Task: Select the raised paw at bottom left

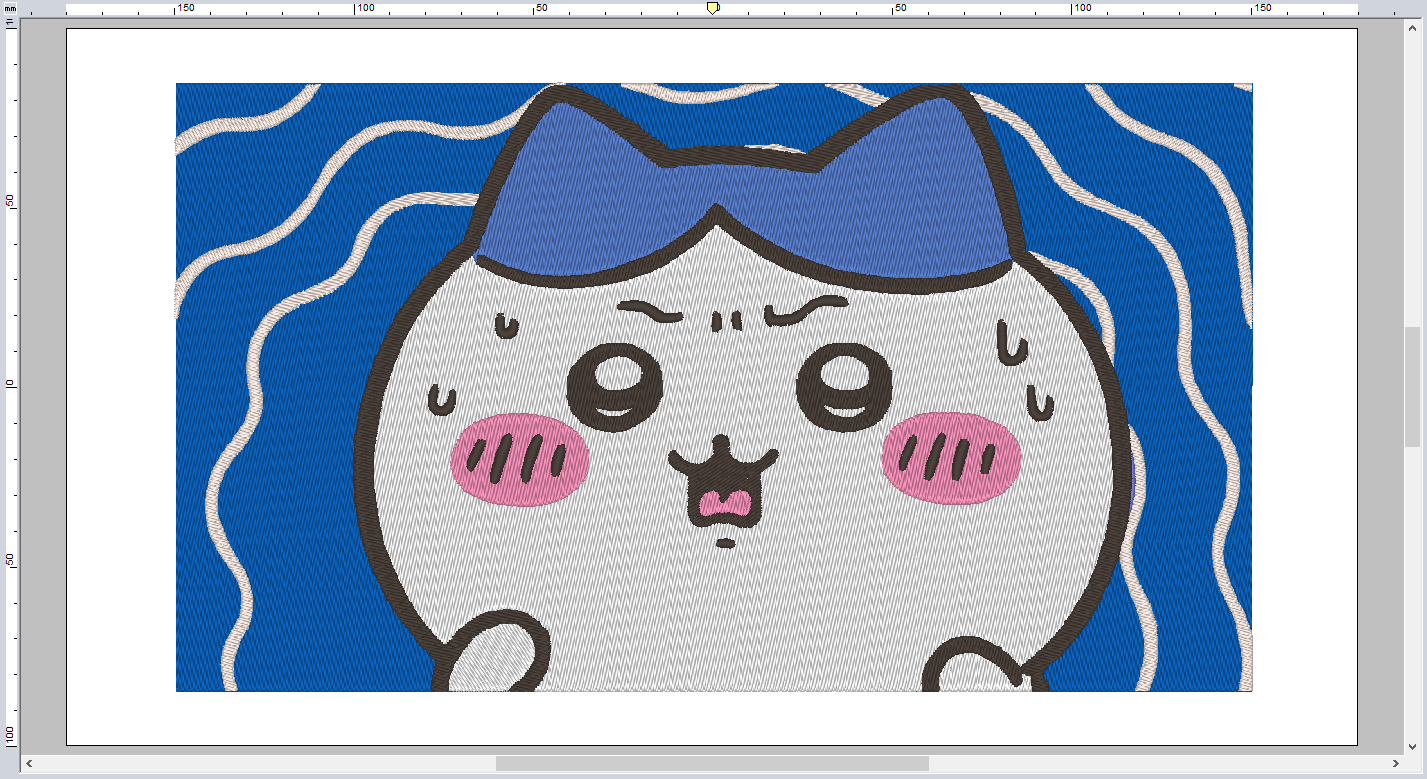Action: (x=493, y=656)
